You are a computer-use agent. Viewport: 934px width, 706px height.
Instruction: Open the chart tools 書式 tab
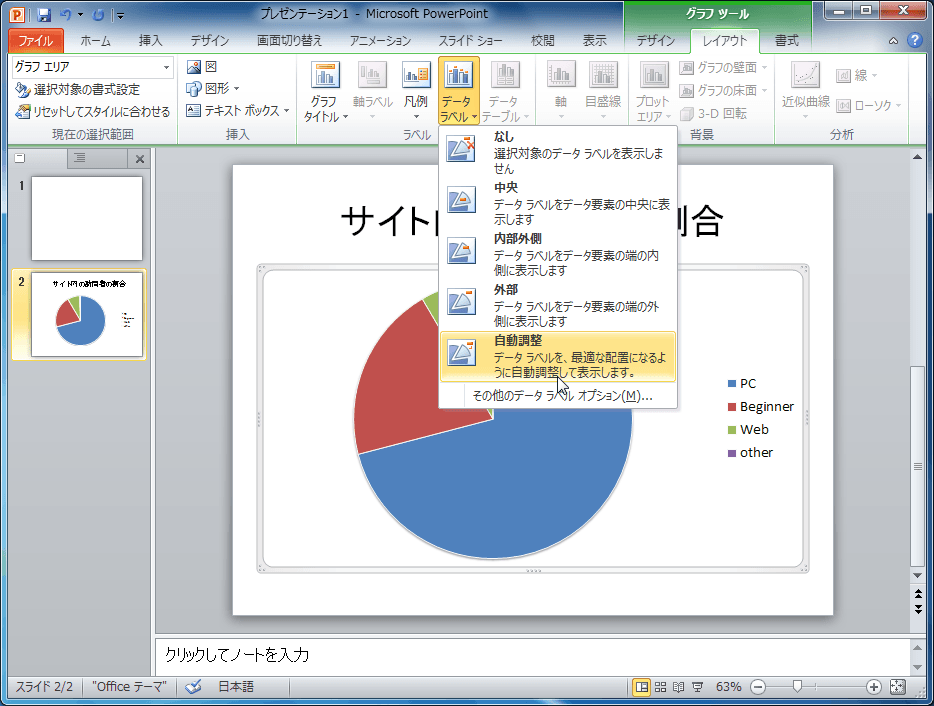point(787,41)
